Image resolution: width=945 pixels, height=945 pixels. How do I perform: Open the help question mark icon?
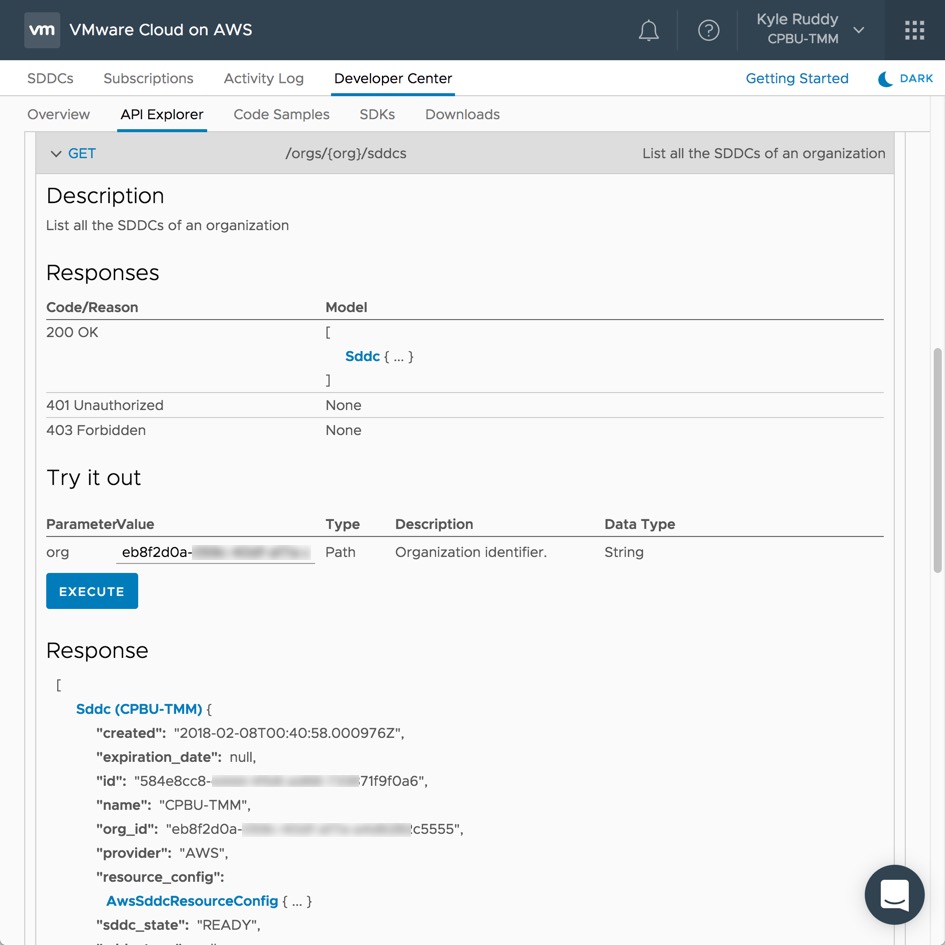(708, 30)
